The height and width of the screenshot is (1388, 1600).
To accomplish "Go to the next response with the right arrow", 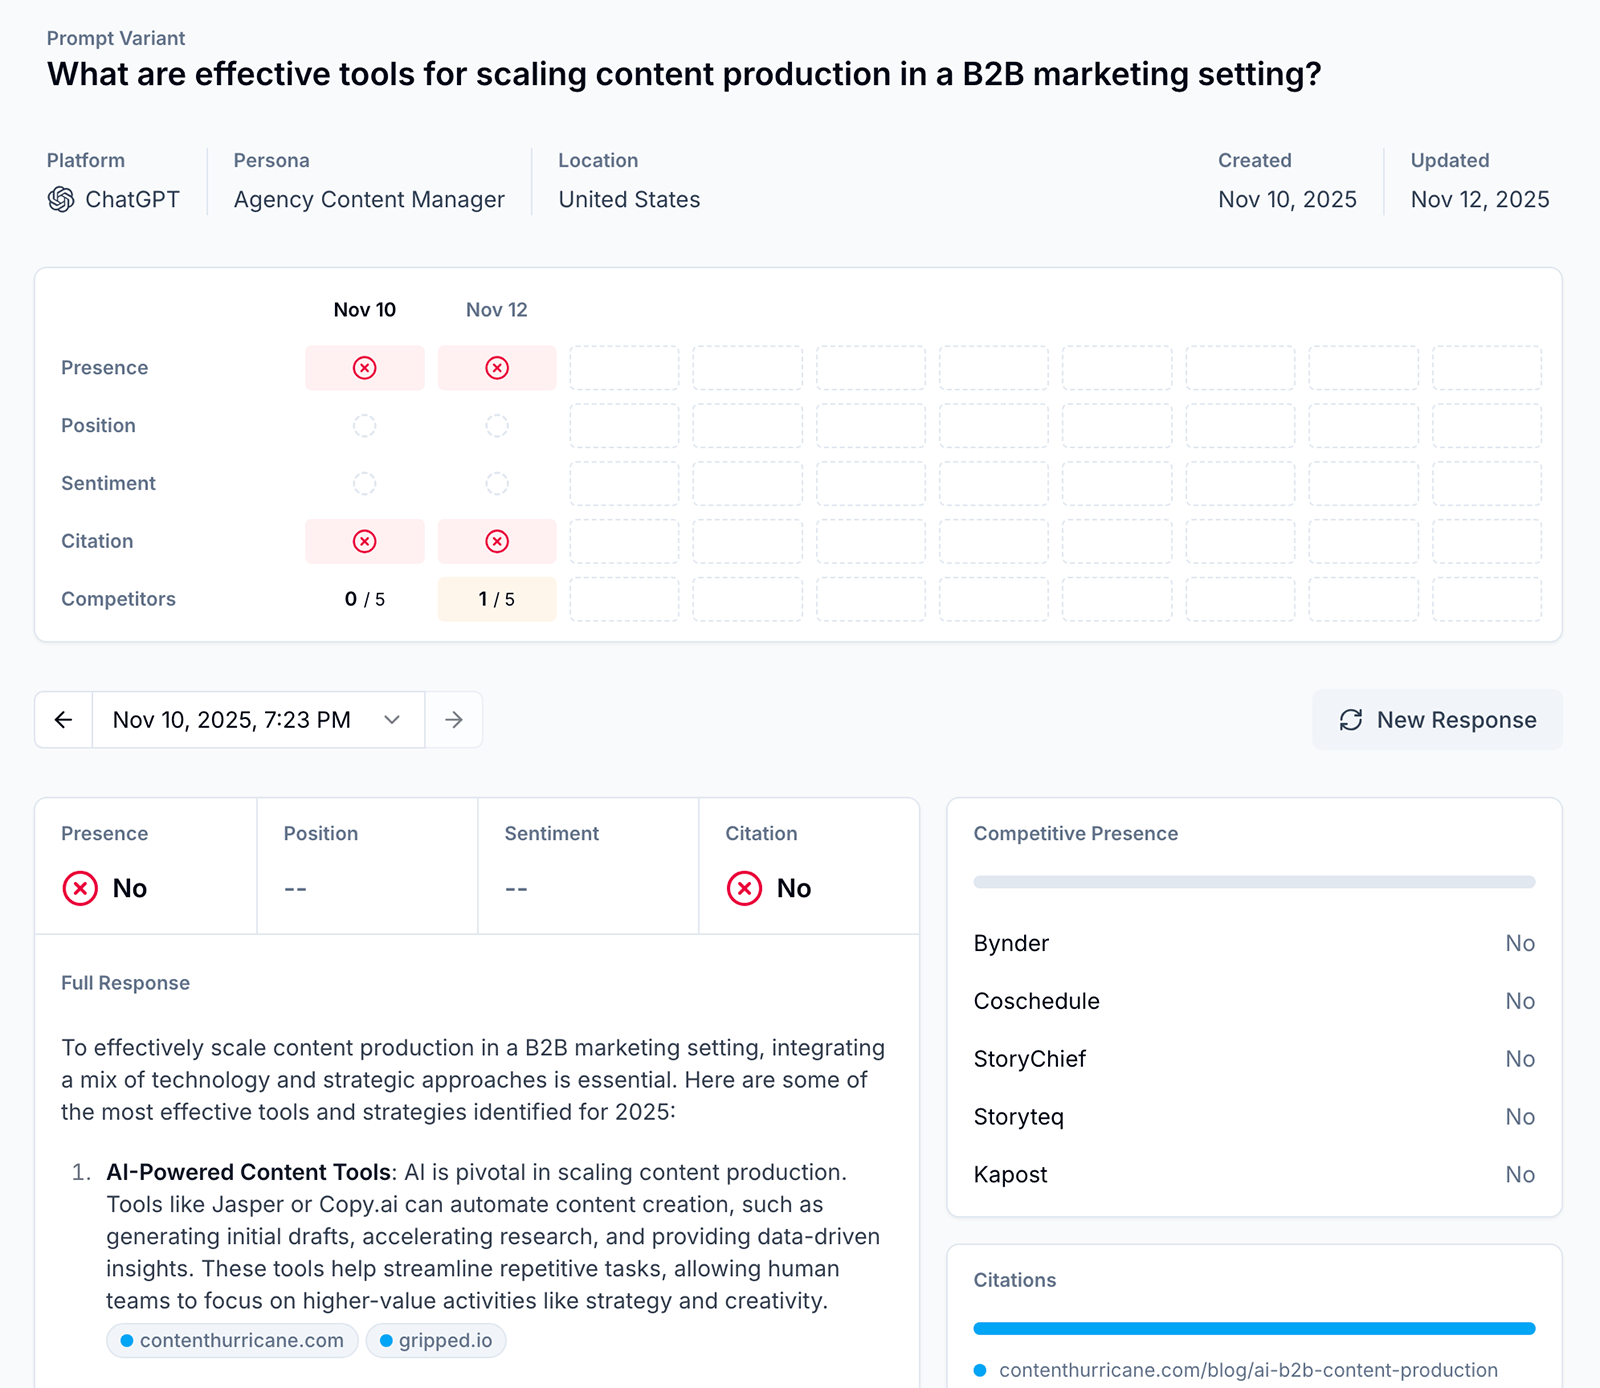I will coord(454,720).
